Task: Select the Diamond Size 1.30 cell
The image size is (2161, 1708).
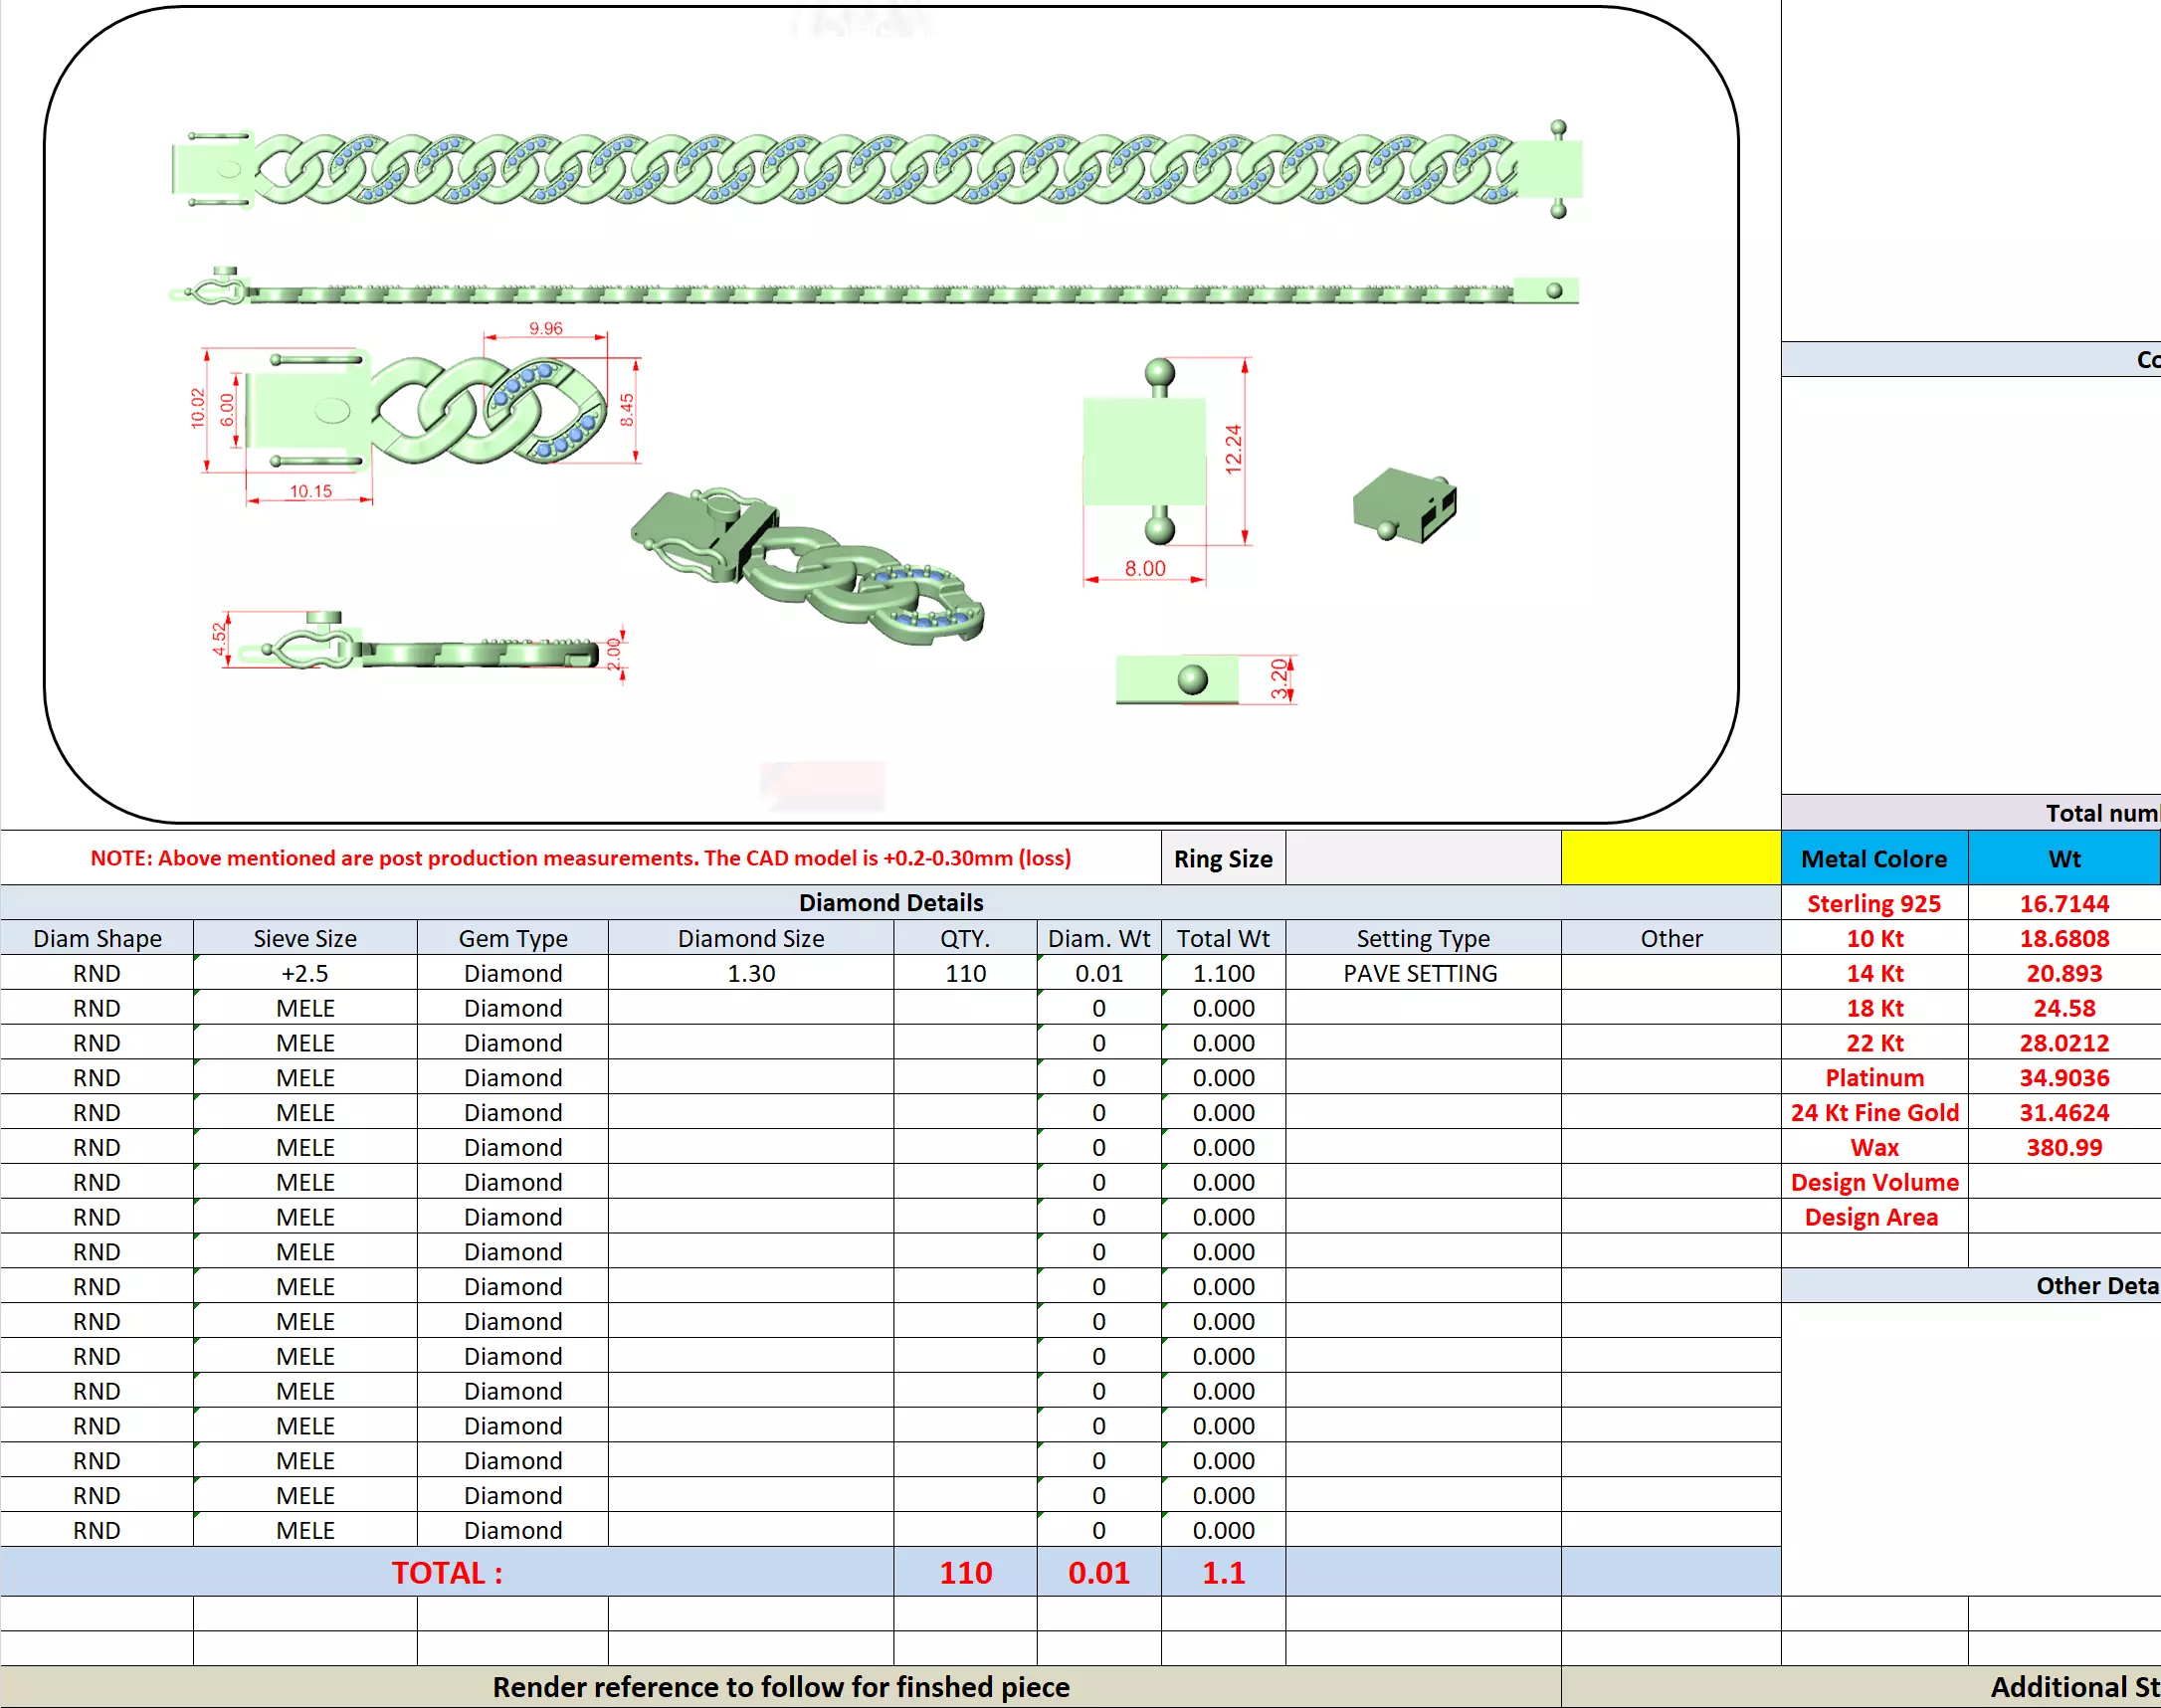Action: coord(750,973)
